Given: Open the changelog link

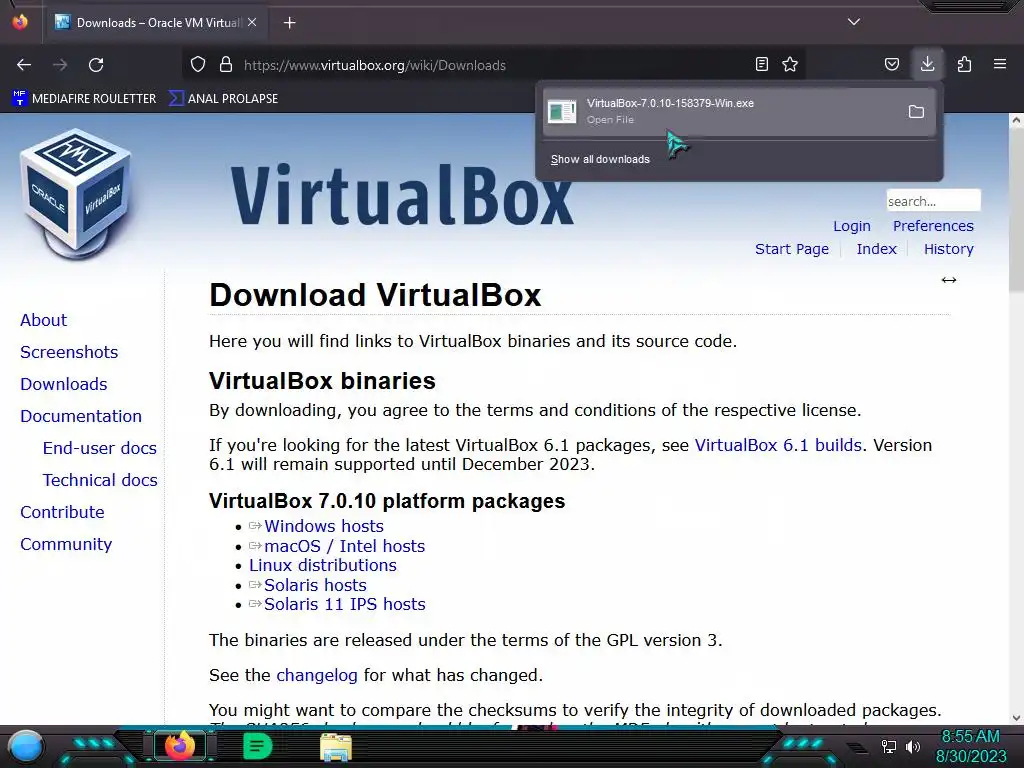Looking at the screenshot, I should [317, 675].
